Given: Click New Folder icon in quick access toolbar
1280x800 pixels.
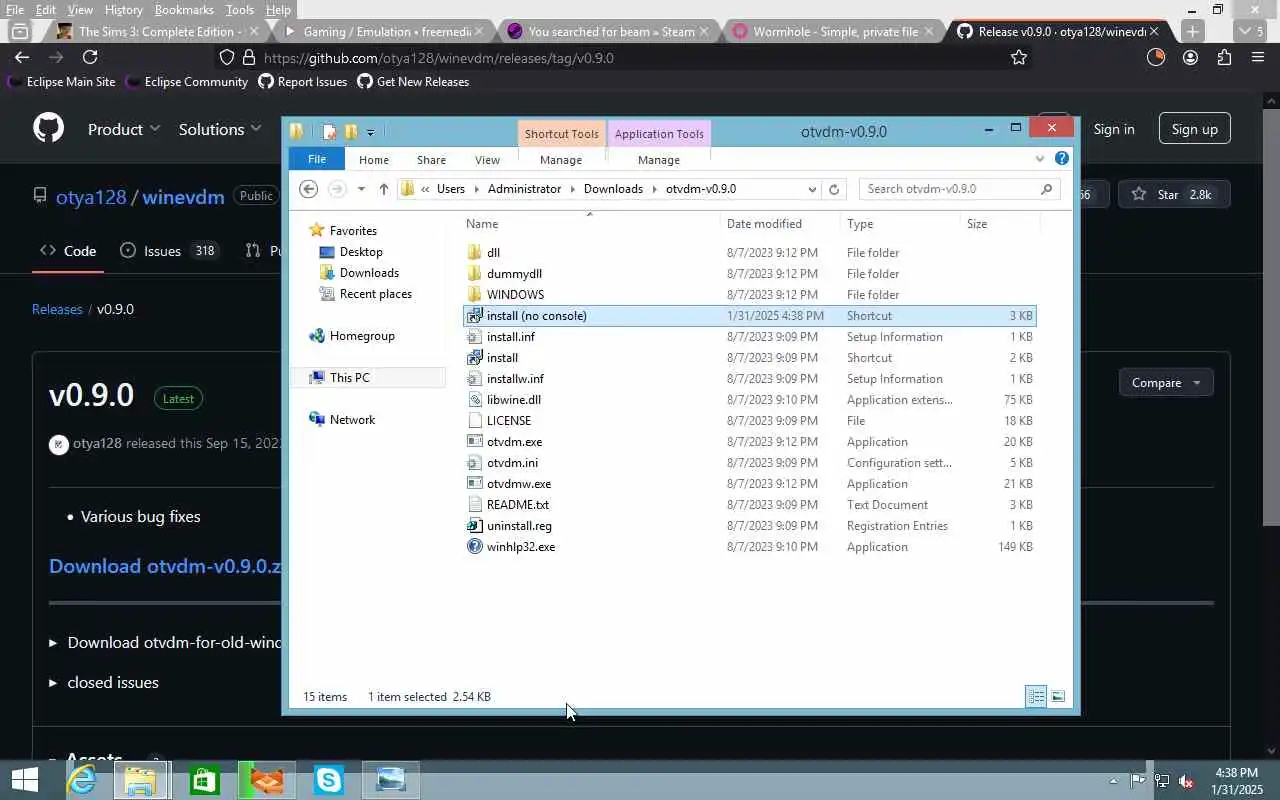Looking at the screenshot, I should tap(350, 131).
